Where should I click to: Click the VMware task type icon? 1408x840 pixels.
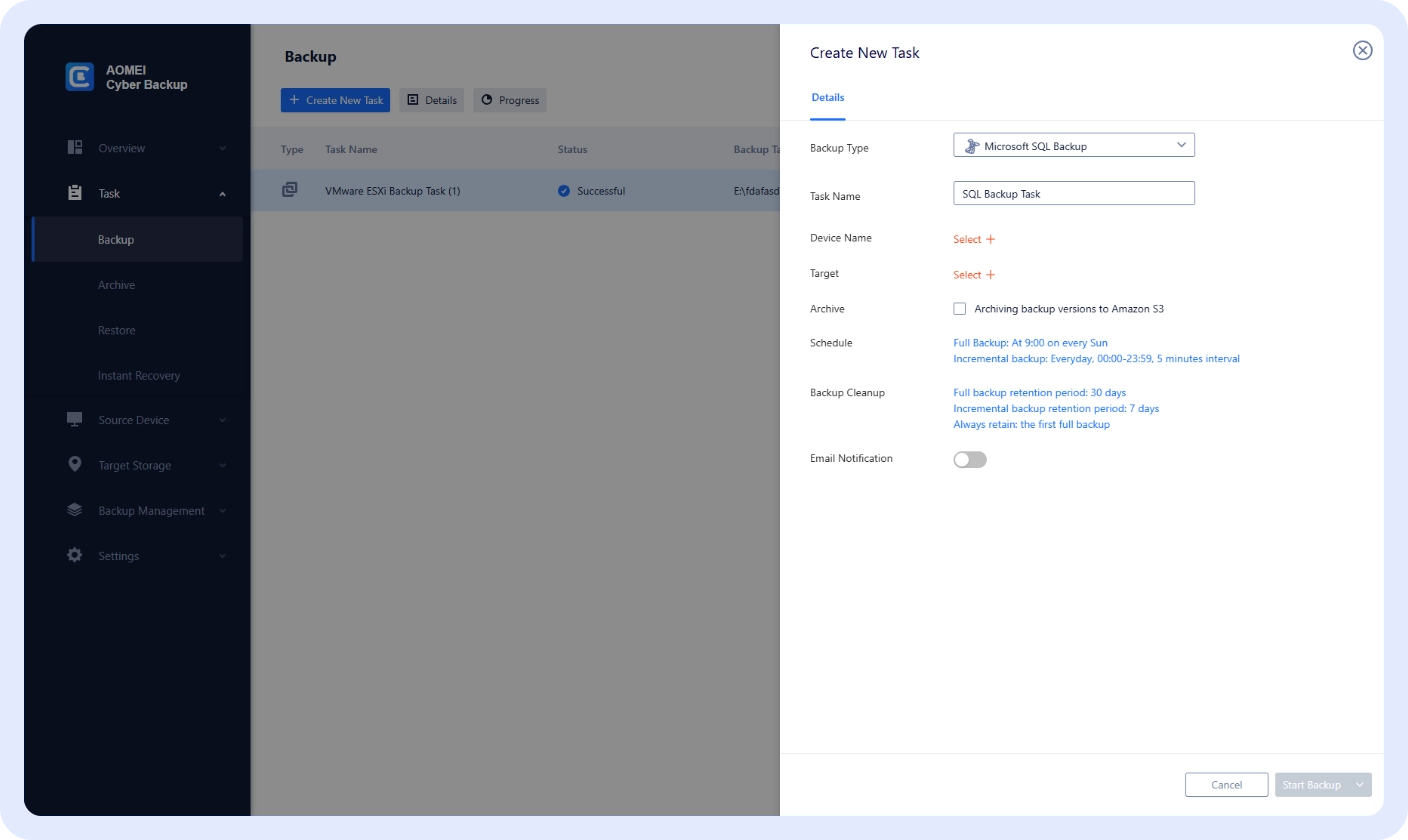pyautogui.click(x=290, y=190)
